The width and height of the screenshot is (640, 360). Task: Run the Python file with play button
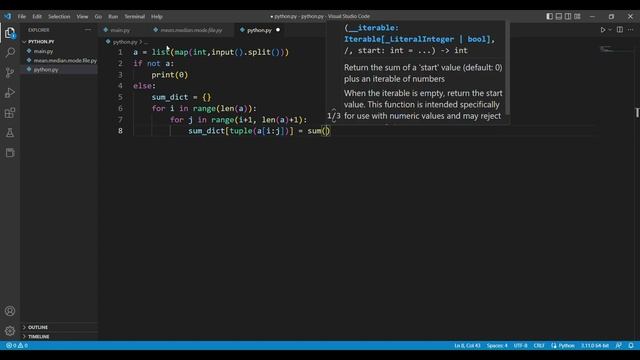(x=602, y=30)
